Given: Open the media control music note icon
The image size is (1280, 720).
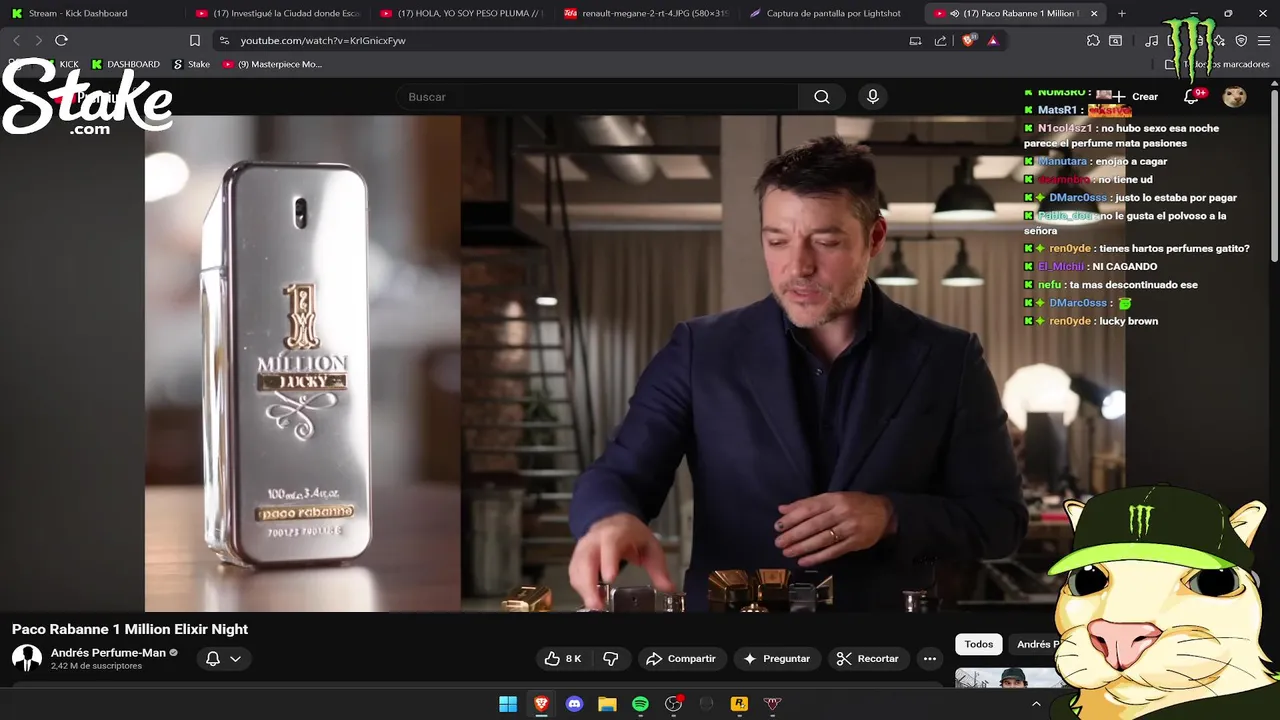Looking at the screenshot, I should point(1152,40).
